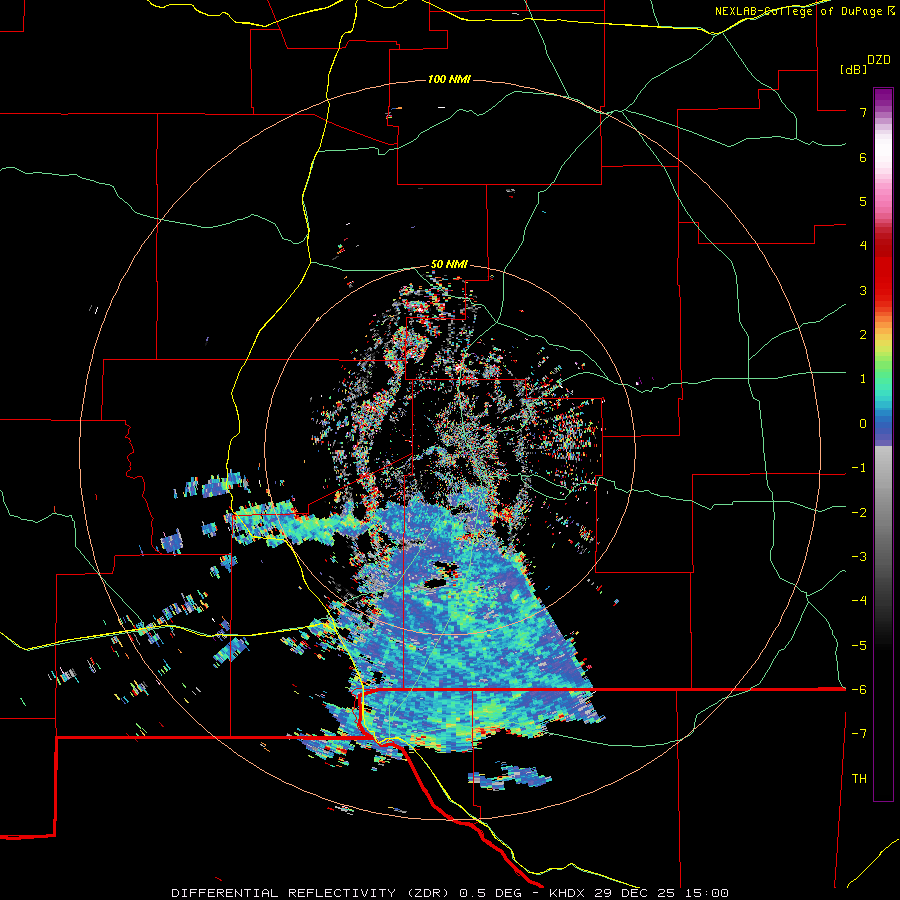Click the TH label on the scale
Image resolution: width=900 pixels, height=900 pixels.
coord(859,779)
